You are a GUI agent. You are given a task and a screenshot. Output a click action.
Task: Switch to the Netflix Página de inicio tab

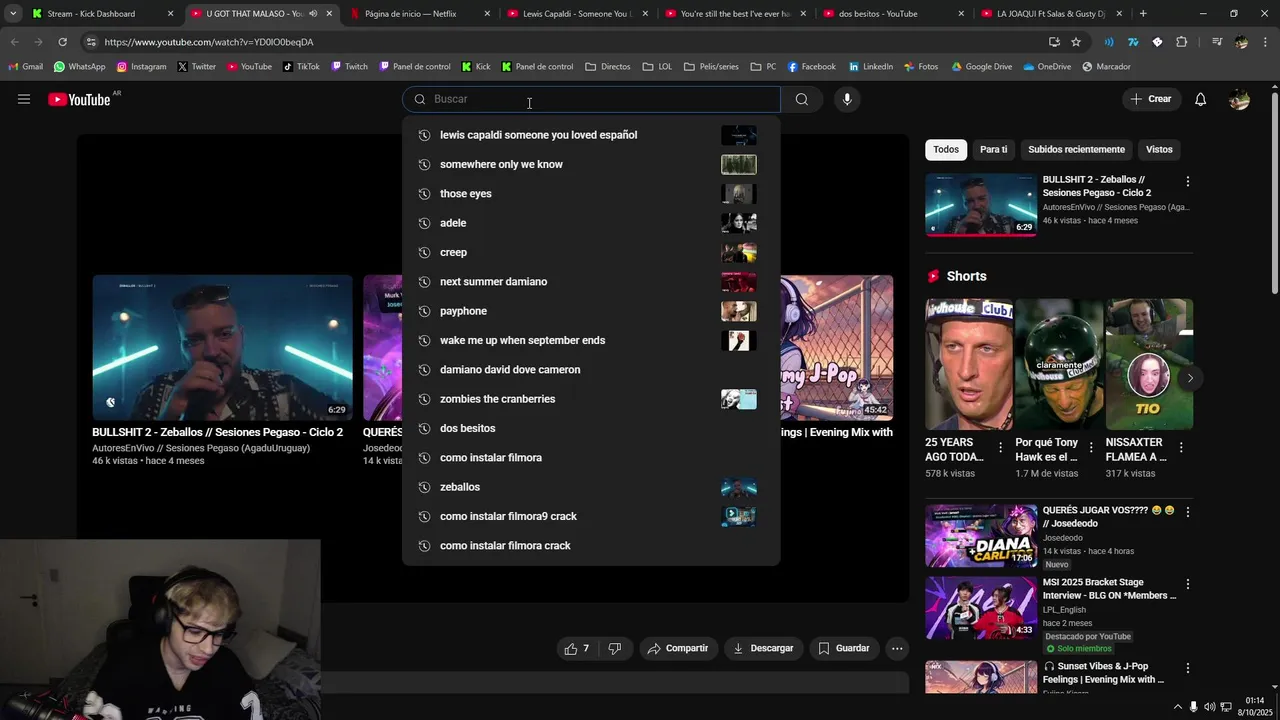[421, 14]
